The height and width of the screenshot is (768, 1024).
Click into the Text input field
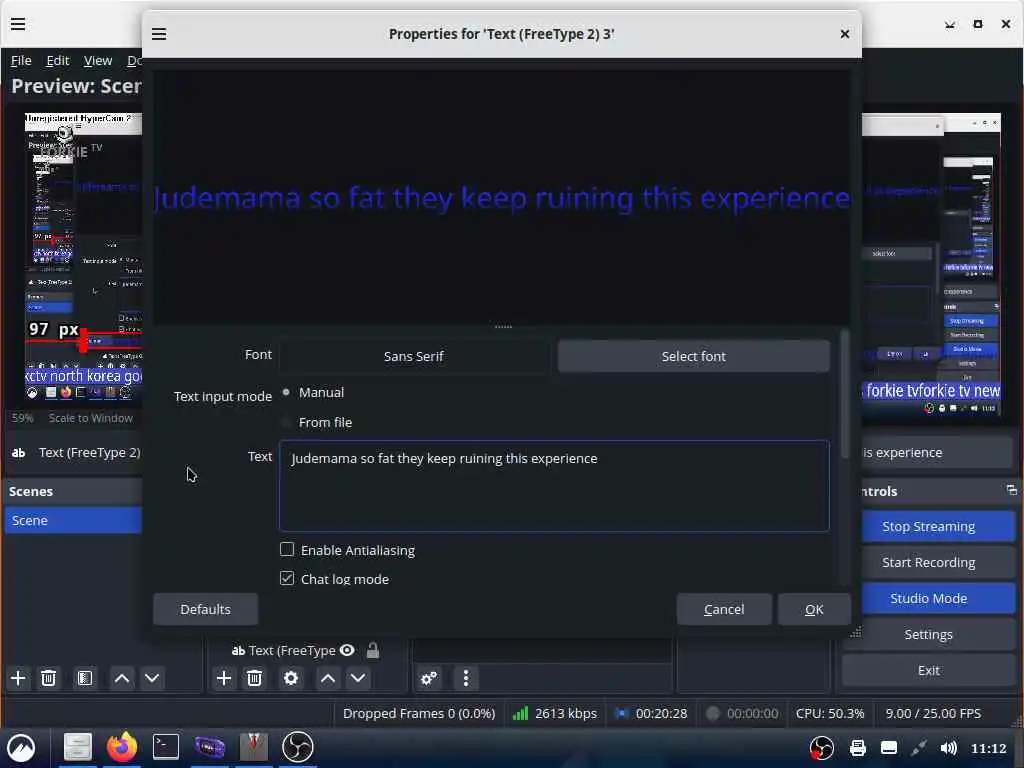pyautogui.click(x=554, y=486)
